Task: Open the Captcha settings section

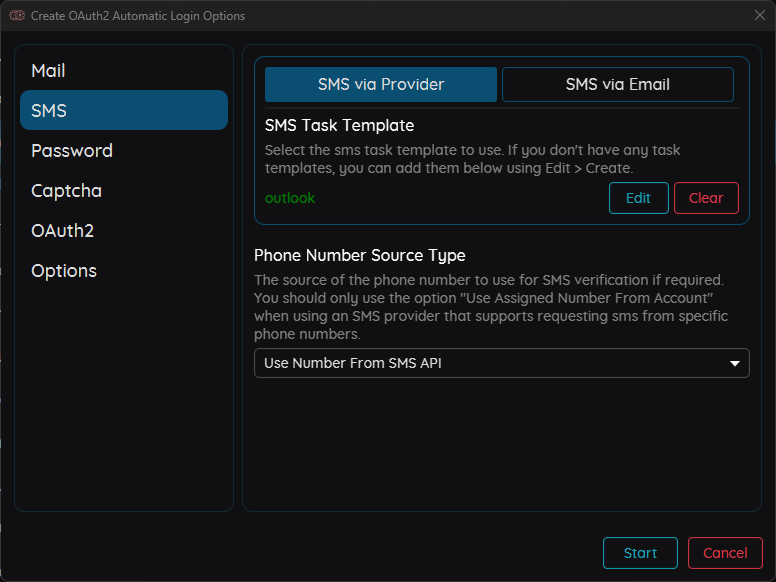Action: point(66,191)
